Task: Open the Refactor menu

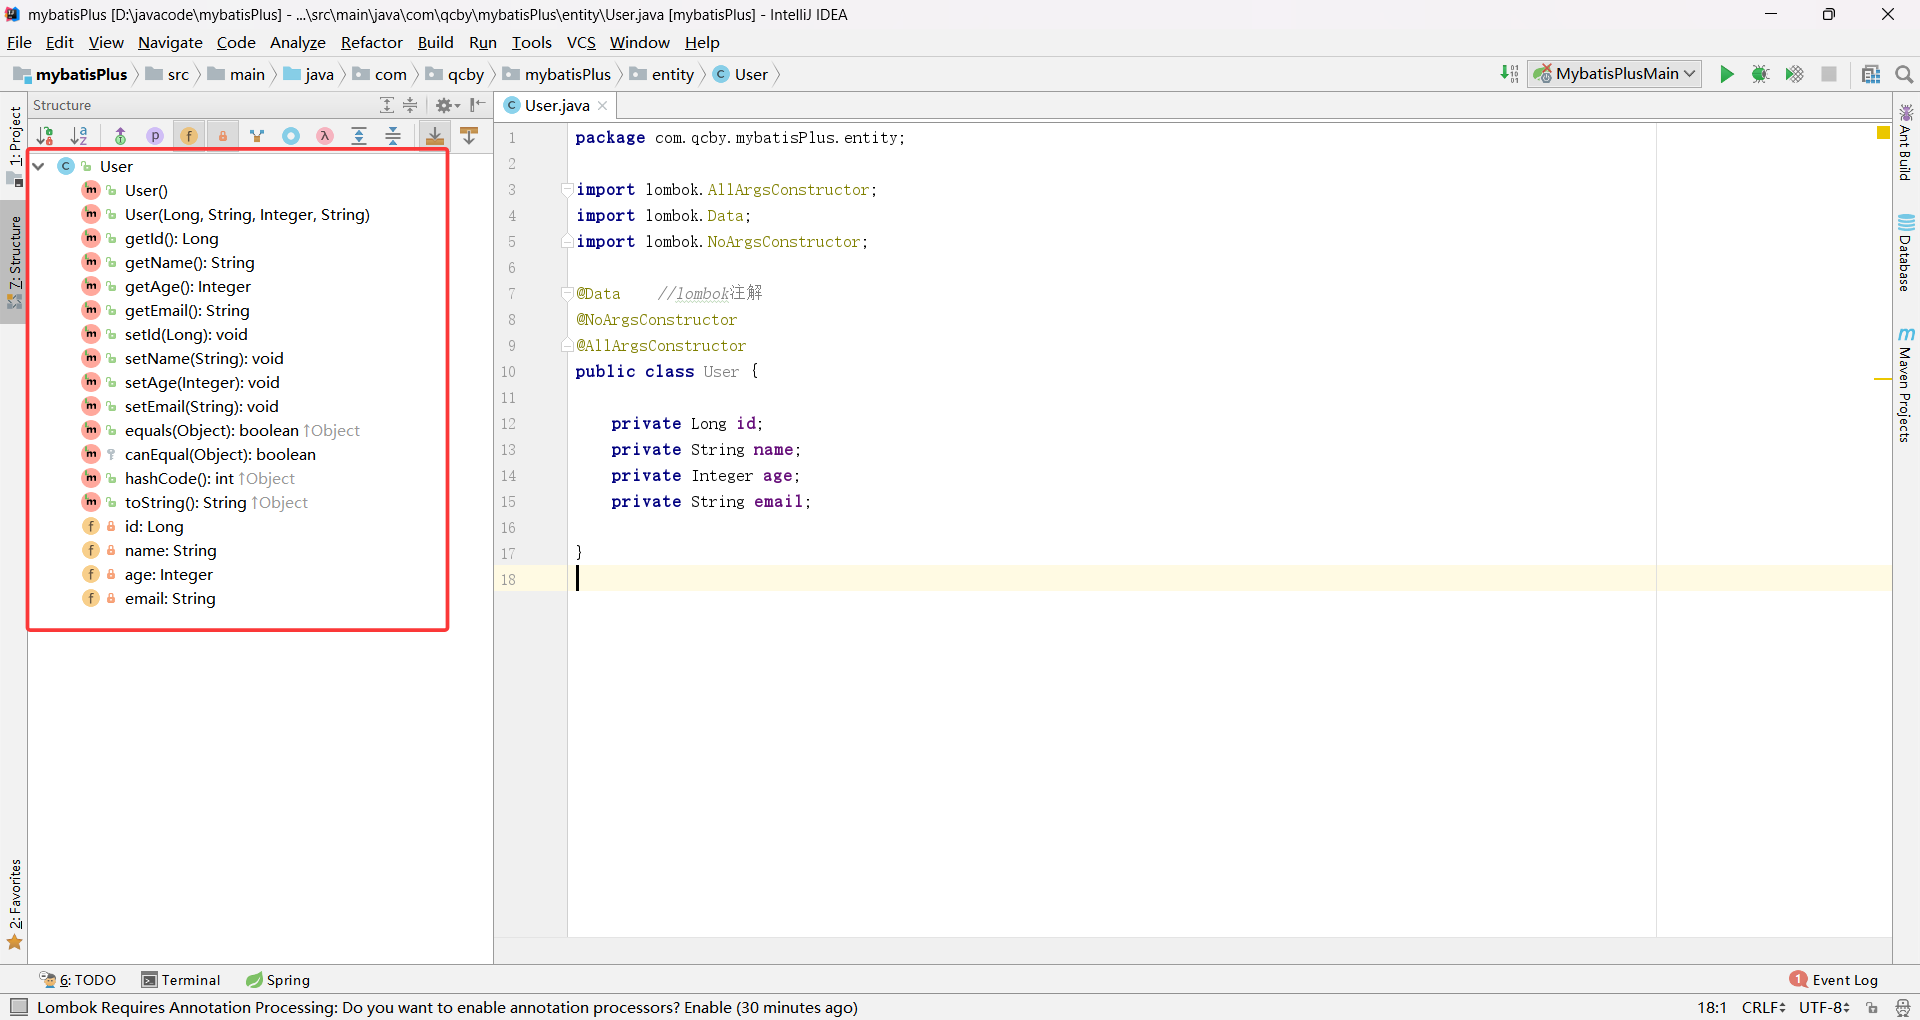Action: tap(371, 43)
